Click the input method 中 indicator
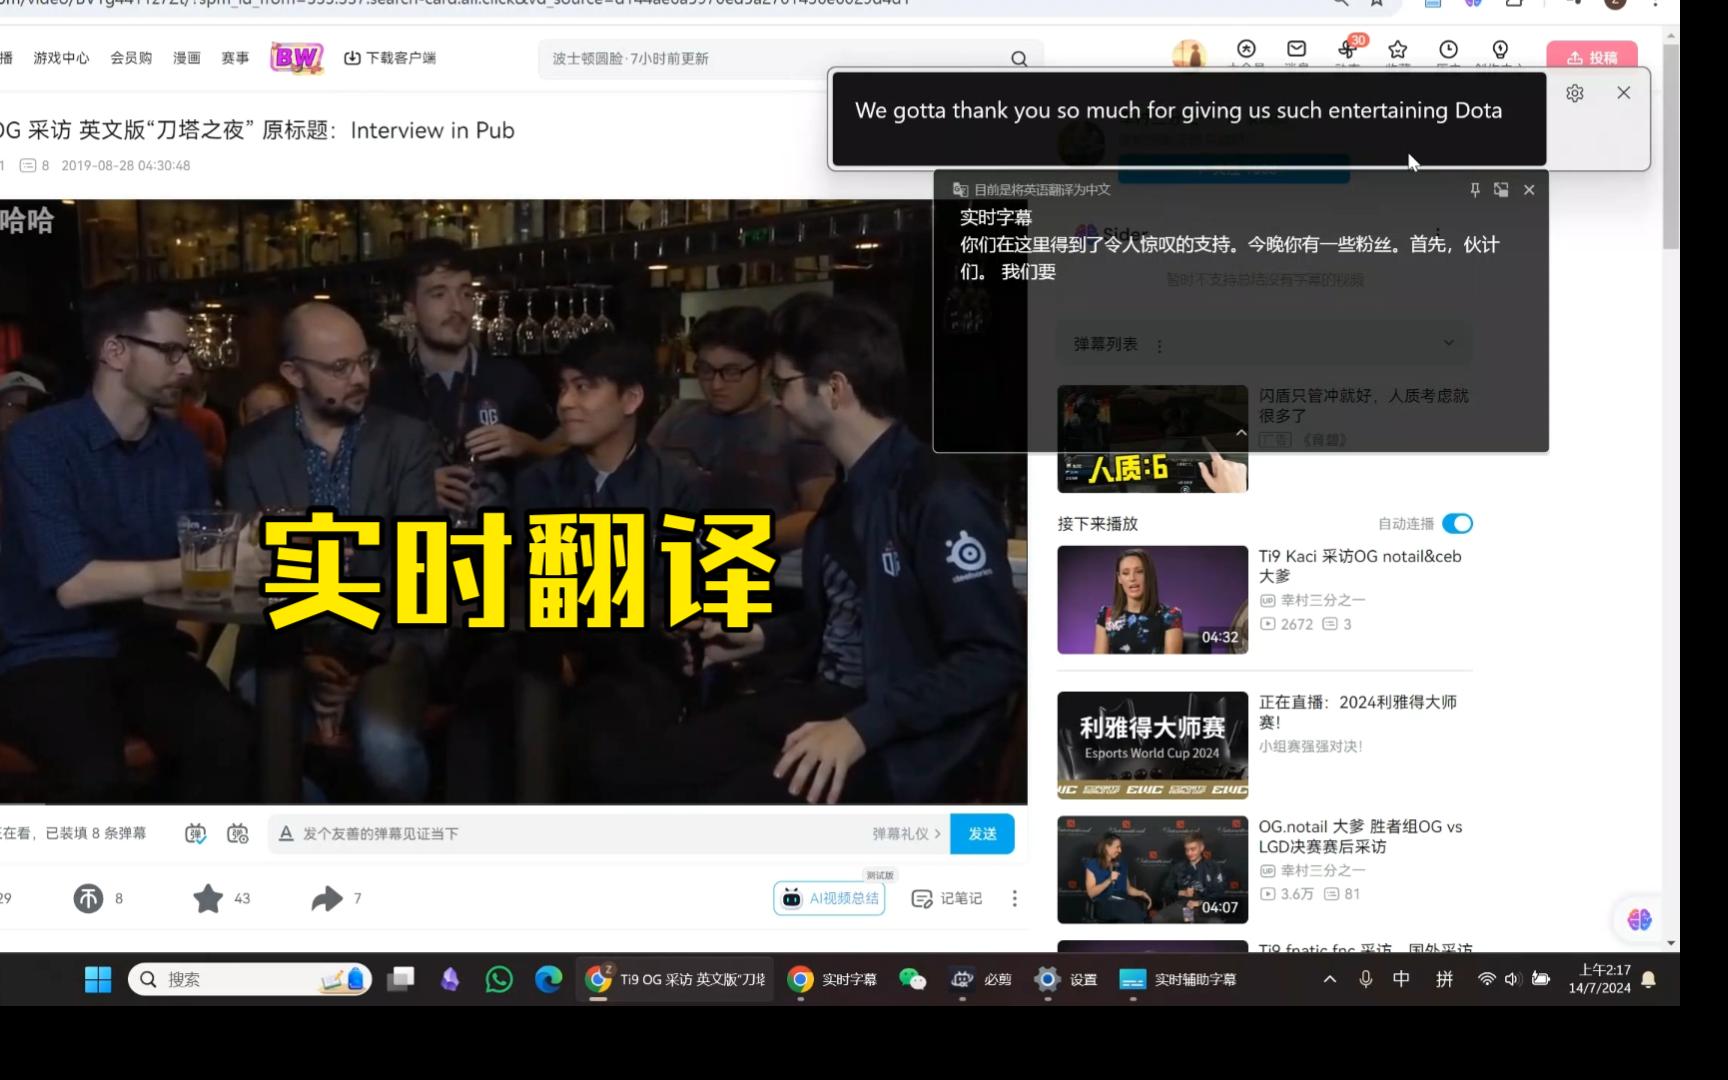This screenshot has height=1080, width=1728. (x=1402, y=979)
